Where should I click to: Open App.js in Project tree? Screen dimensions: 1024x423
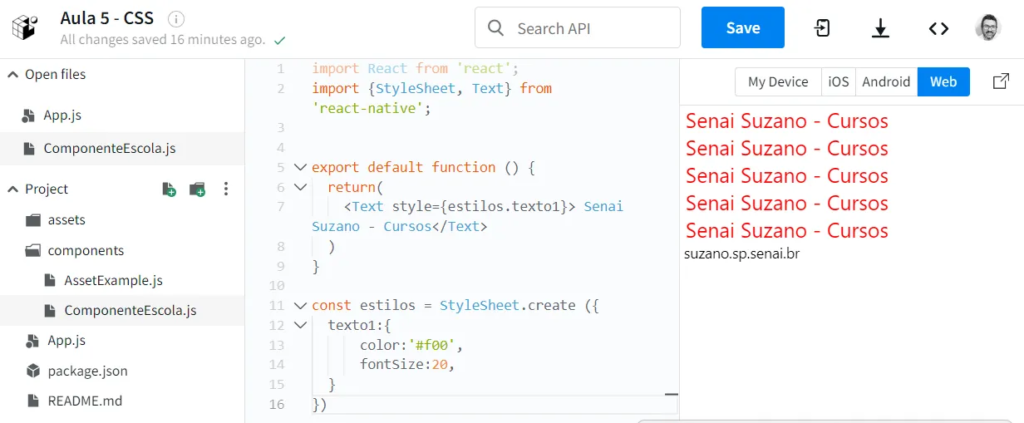(66, 341)
